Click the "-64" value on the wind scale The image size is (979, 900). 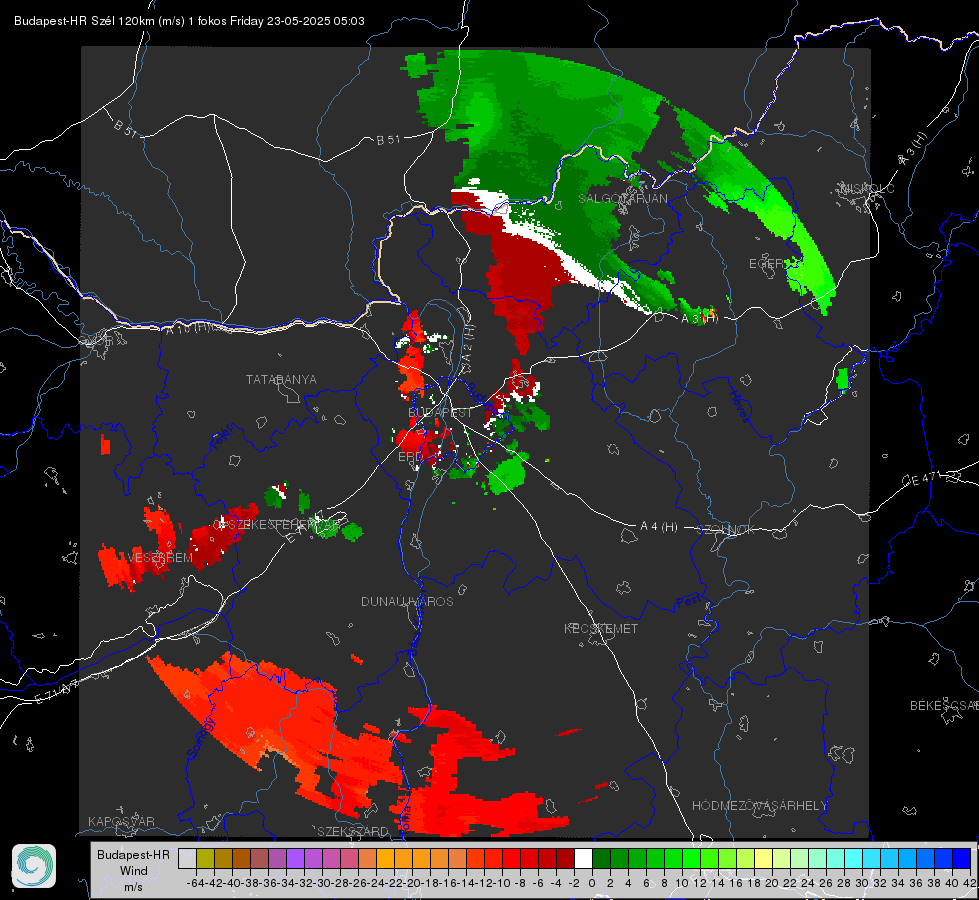pyautogui.click(x=196, y=883)
